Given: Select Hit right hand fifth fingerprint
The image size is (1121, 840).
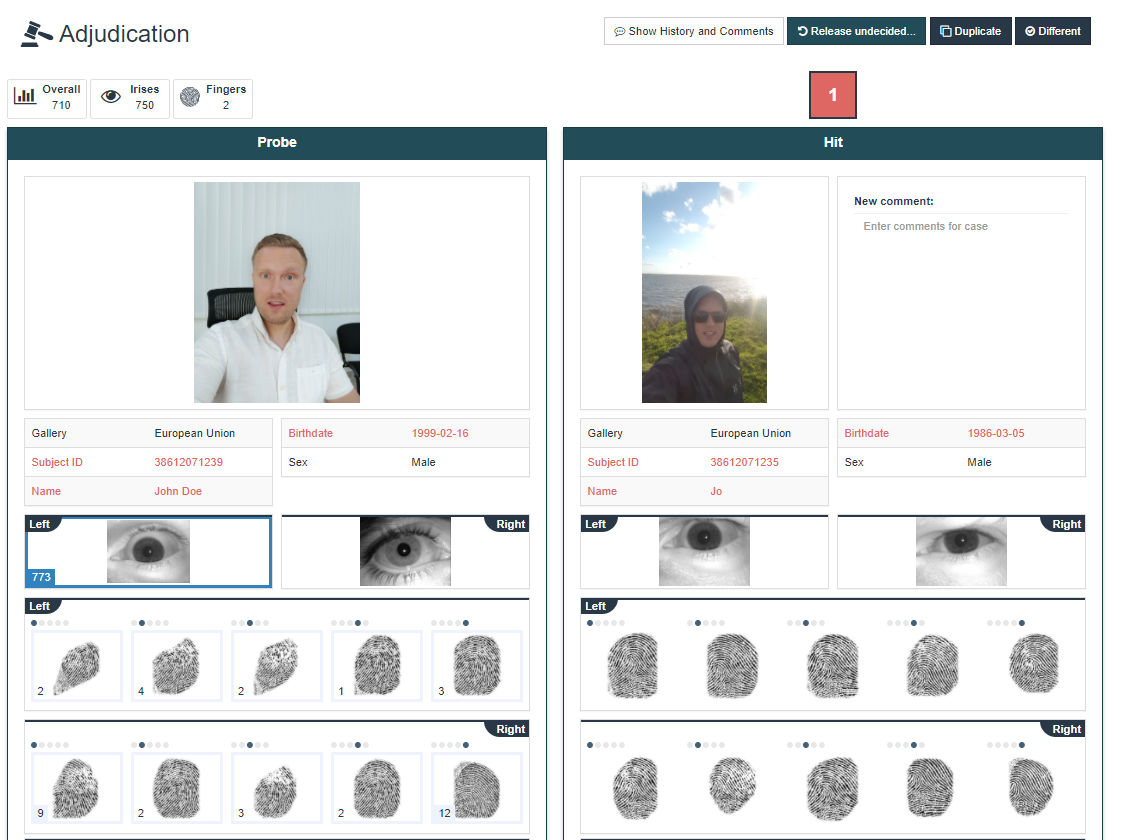Looking at the screenshot, I should point(1032,786).
